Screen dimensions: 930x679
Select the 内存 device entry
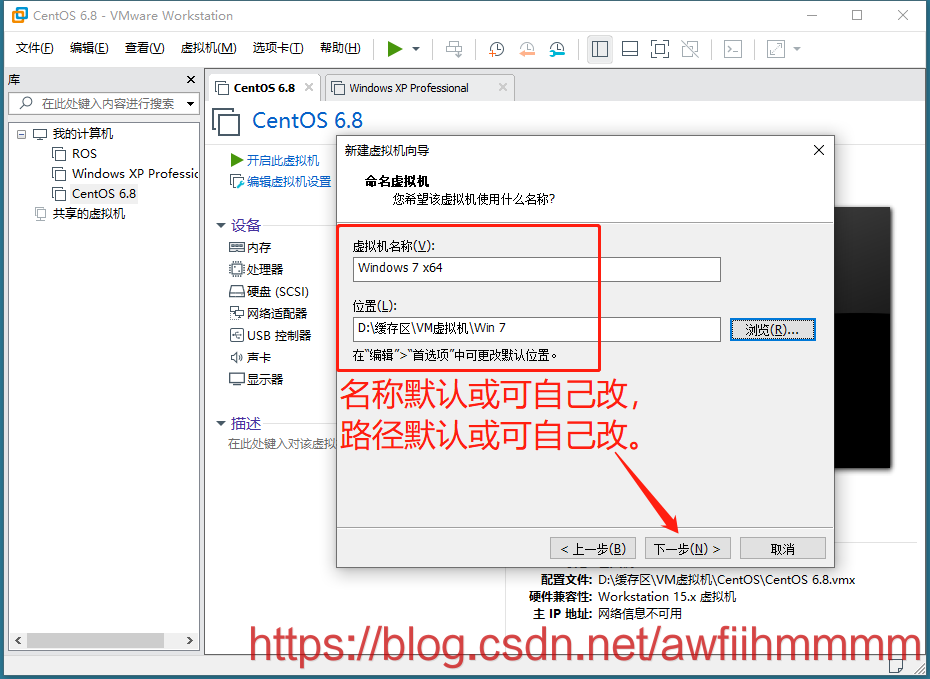259,247
